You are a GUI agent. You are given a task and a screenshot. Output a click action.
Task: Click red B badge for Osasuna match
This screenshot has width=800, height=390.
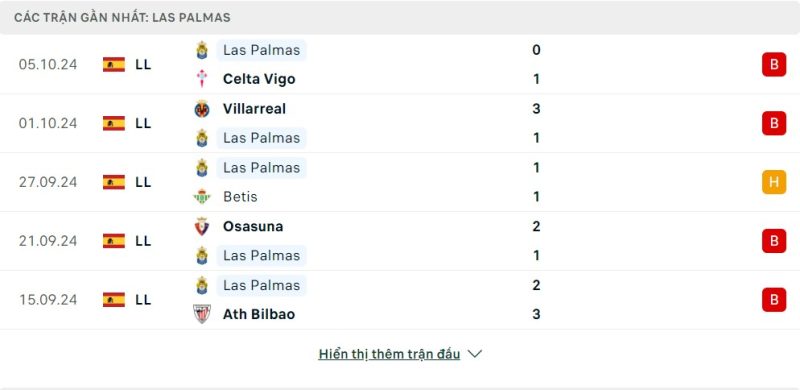774,241
